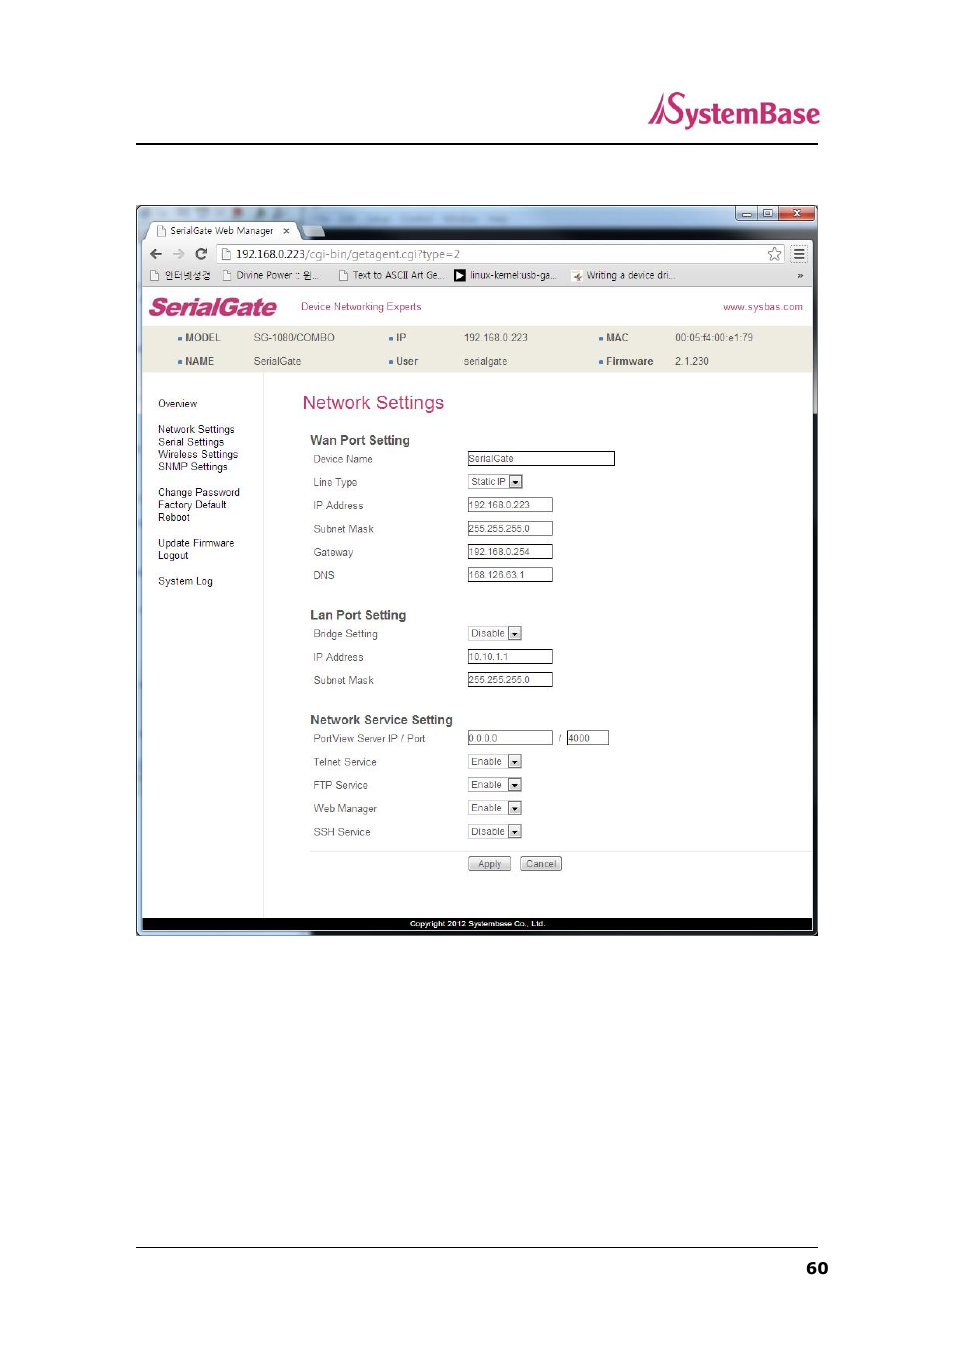Open the Line Type Static IP dropdown
Image resolution: width=954 pixels, height=1350 pixels.
pyautogui.click(x=495, y=482)
